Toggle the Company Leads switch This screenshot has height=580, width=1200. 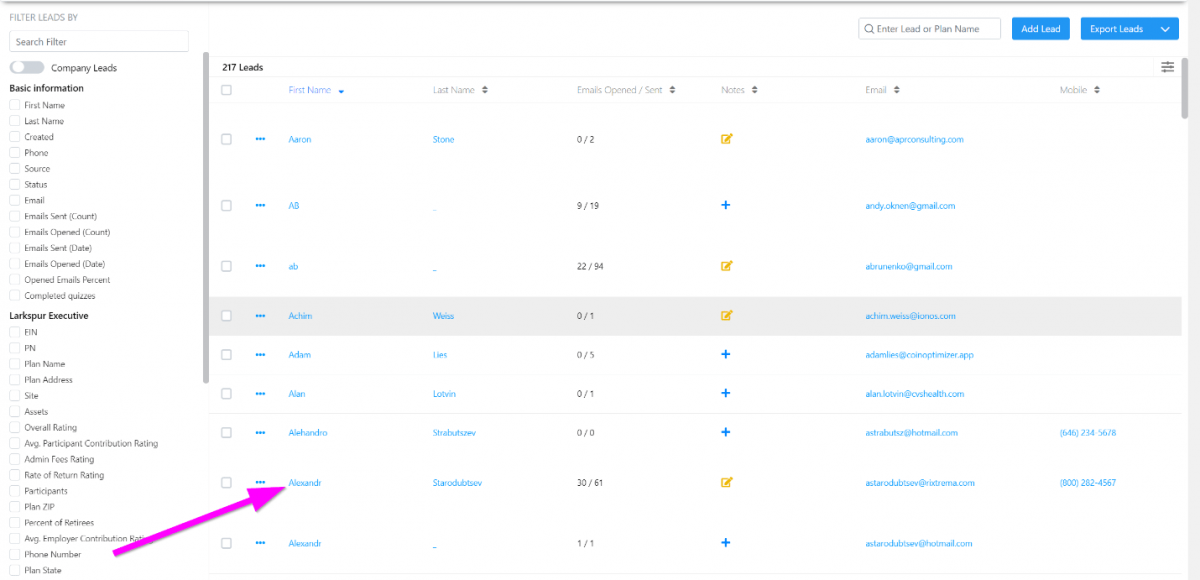tap(27, 68)
